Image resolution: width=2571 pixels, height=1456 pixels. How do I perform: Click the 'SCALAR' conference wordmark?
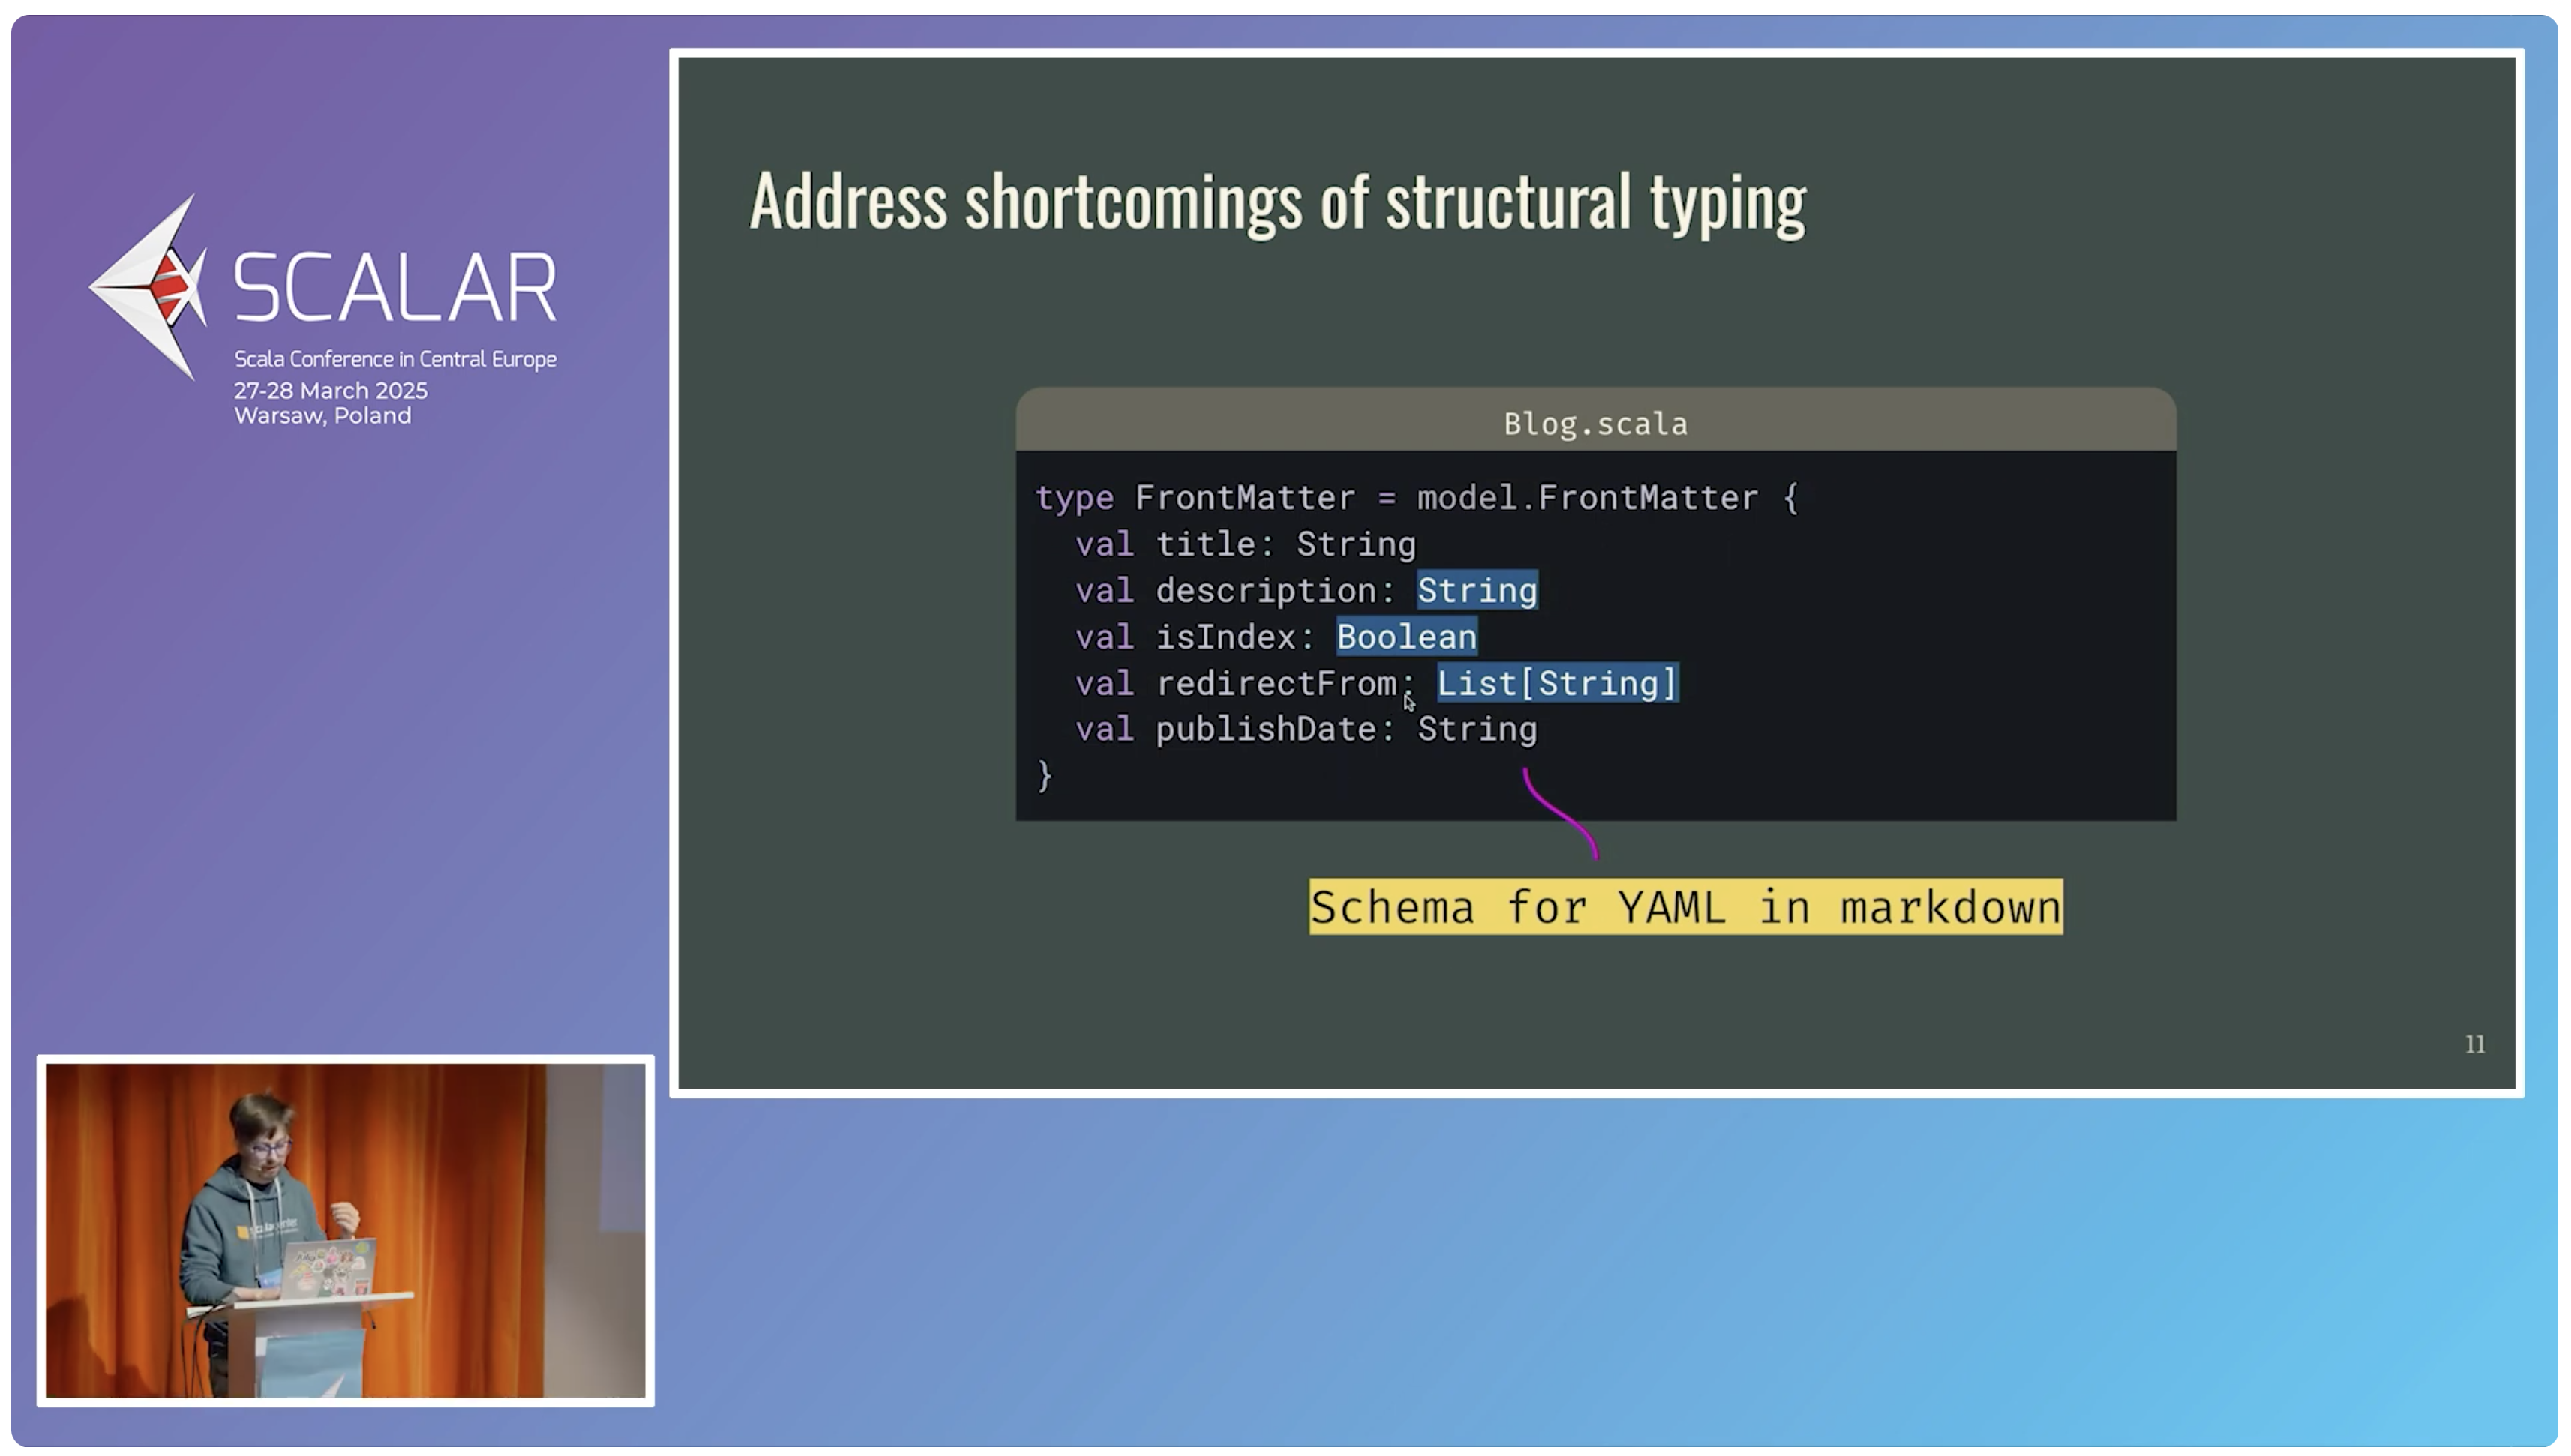395,288
